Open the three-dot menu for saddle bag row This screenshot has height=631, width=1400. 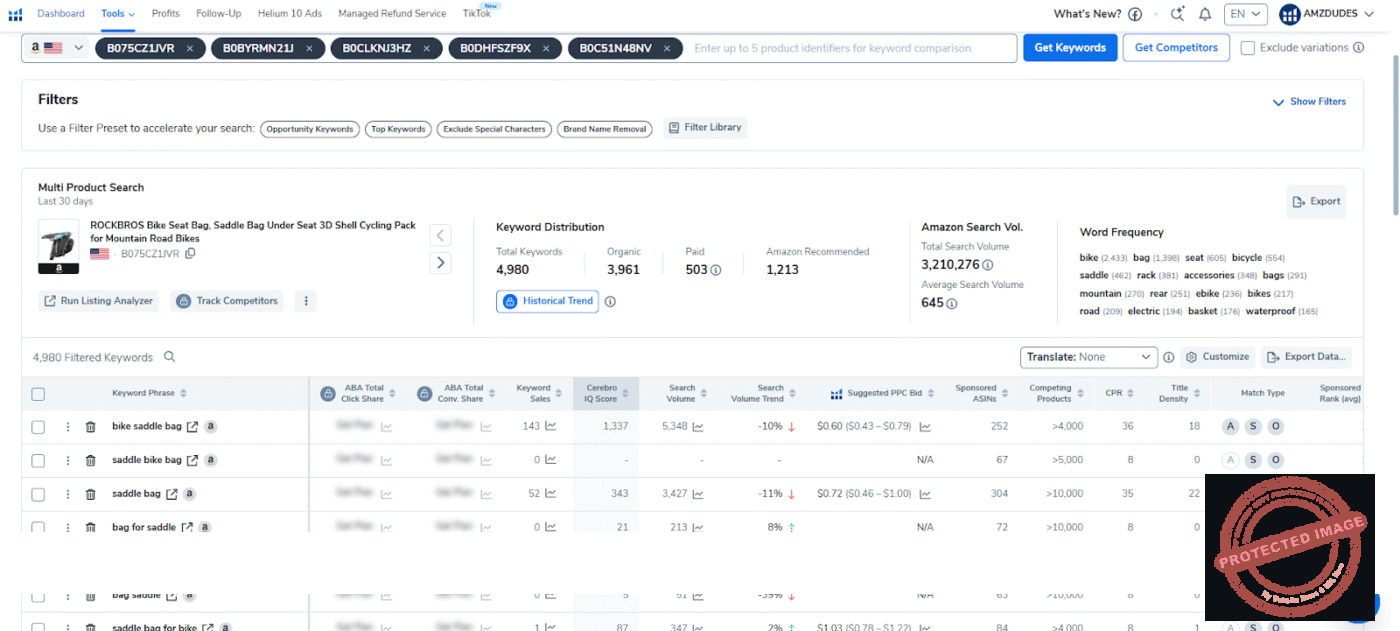click(x=68, y=494)
